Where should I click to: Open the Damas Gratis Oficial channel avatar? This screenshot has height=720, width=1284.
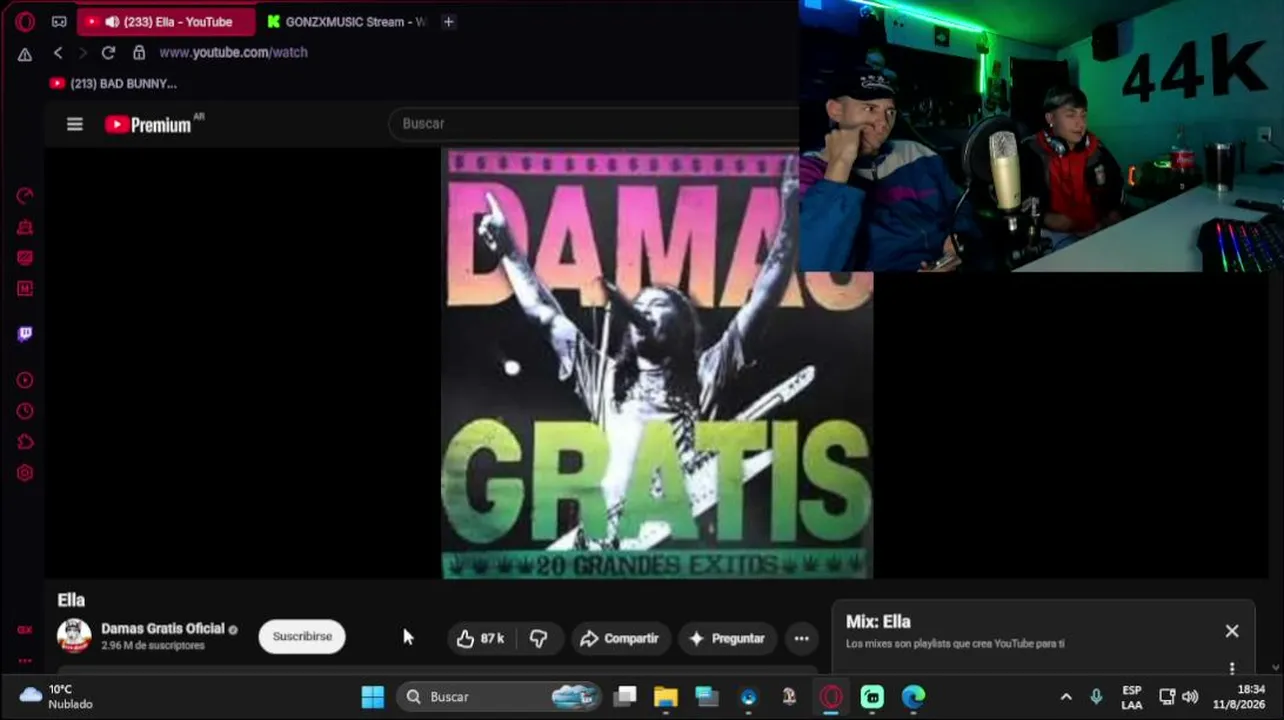[x=74, y=636]
